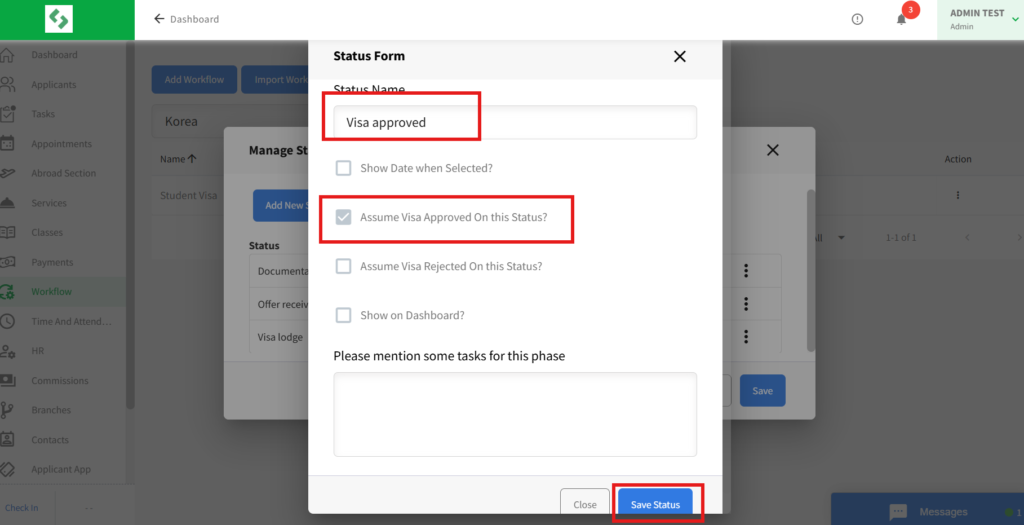
Task: Click the Status Name input field
Action: pos(514,123)
